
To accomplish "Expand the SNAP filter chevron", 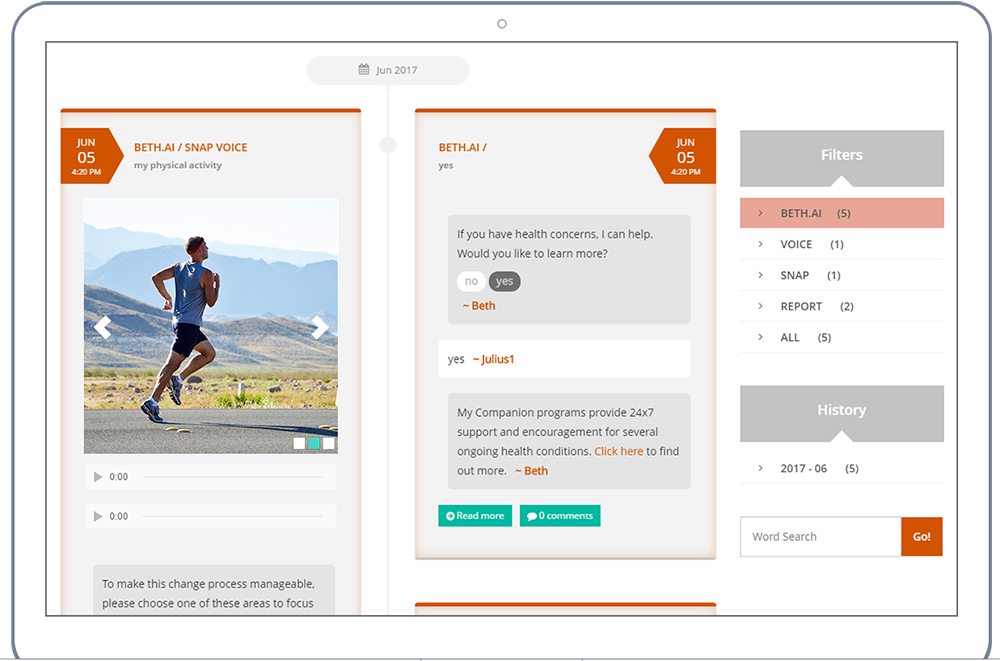I will tap(760, 275).
